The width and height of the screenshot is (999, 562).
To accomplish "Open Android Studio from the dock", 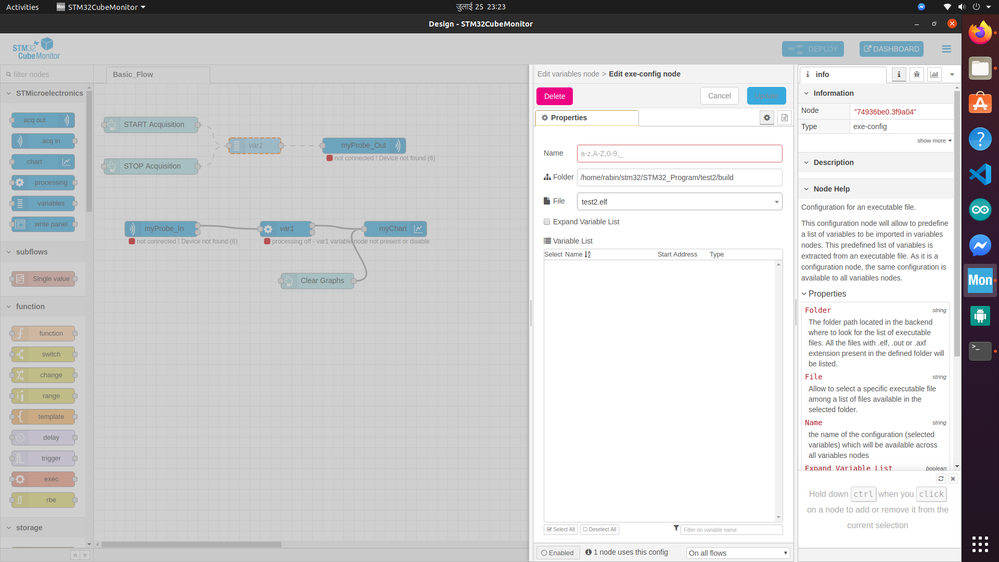I will click(980, 315).
